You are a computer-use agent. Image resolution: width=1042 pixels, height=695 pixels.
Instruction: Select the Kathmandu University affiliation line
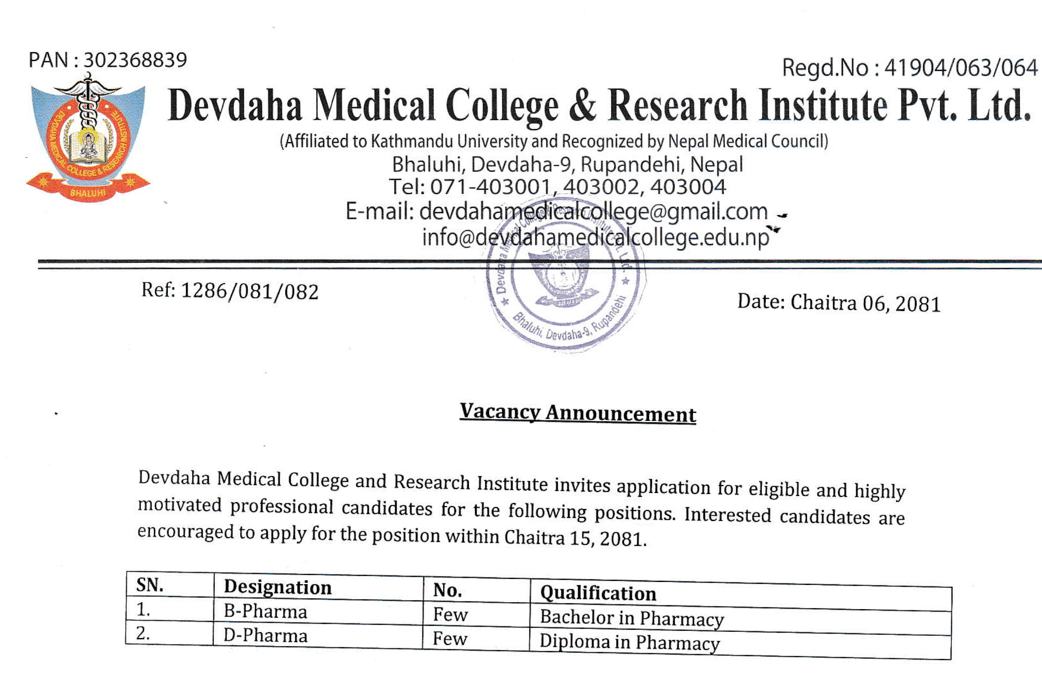(554, 140)
